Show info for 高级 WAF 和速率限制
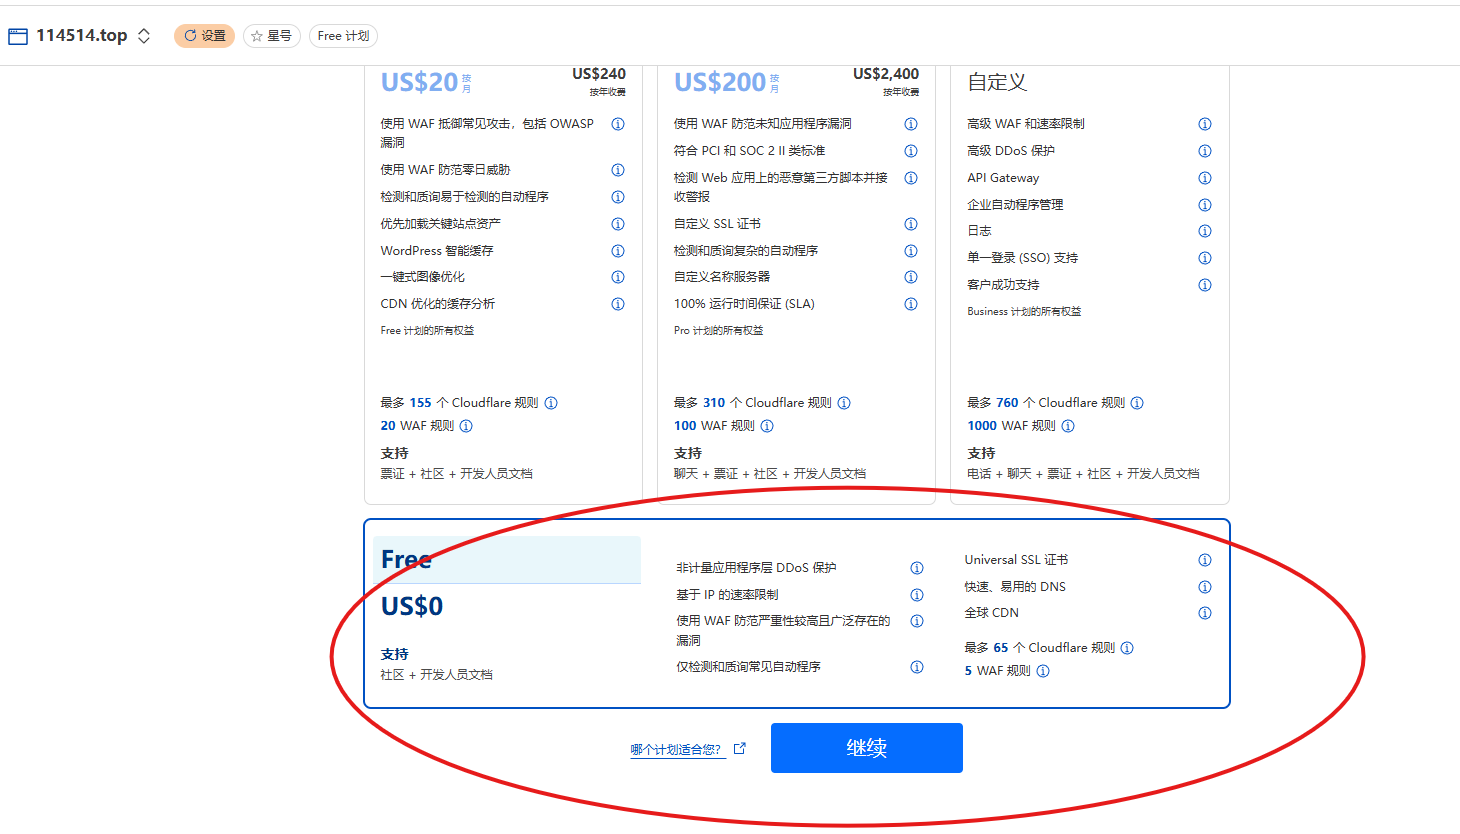The height and width of the screenshot is (834, 1460). point(1205,124)
